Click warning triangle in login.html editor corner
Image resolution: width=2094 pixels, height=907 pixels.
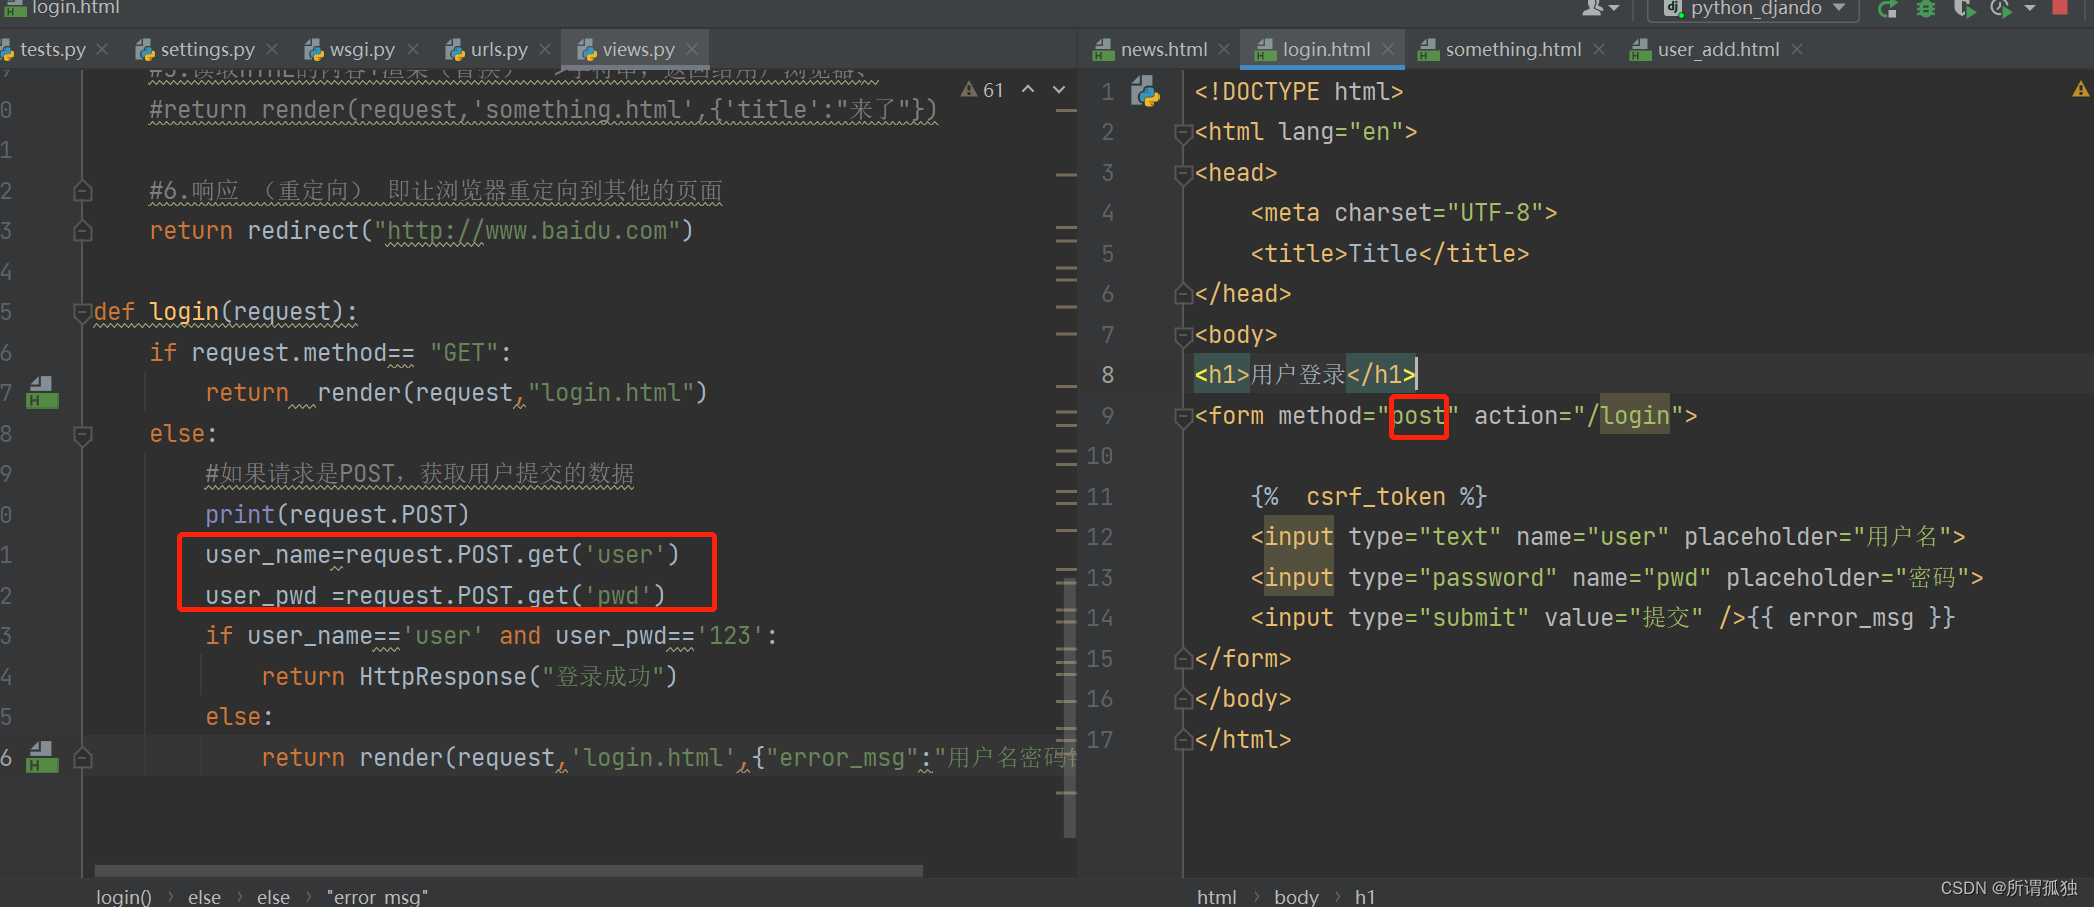pos(2081,90)
